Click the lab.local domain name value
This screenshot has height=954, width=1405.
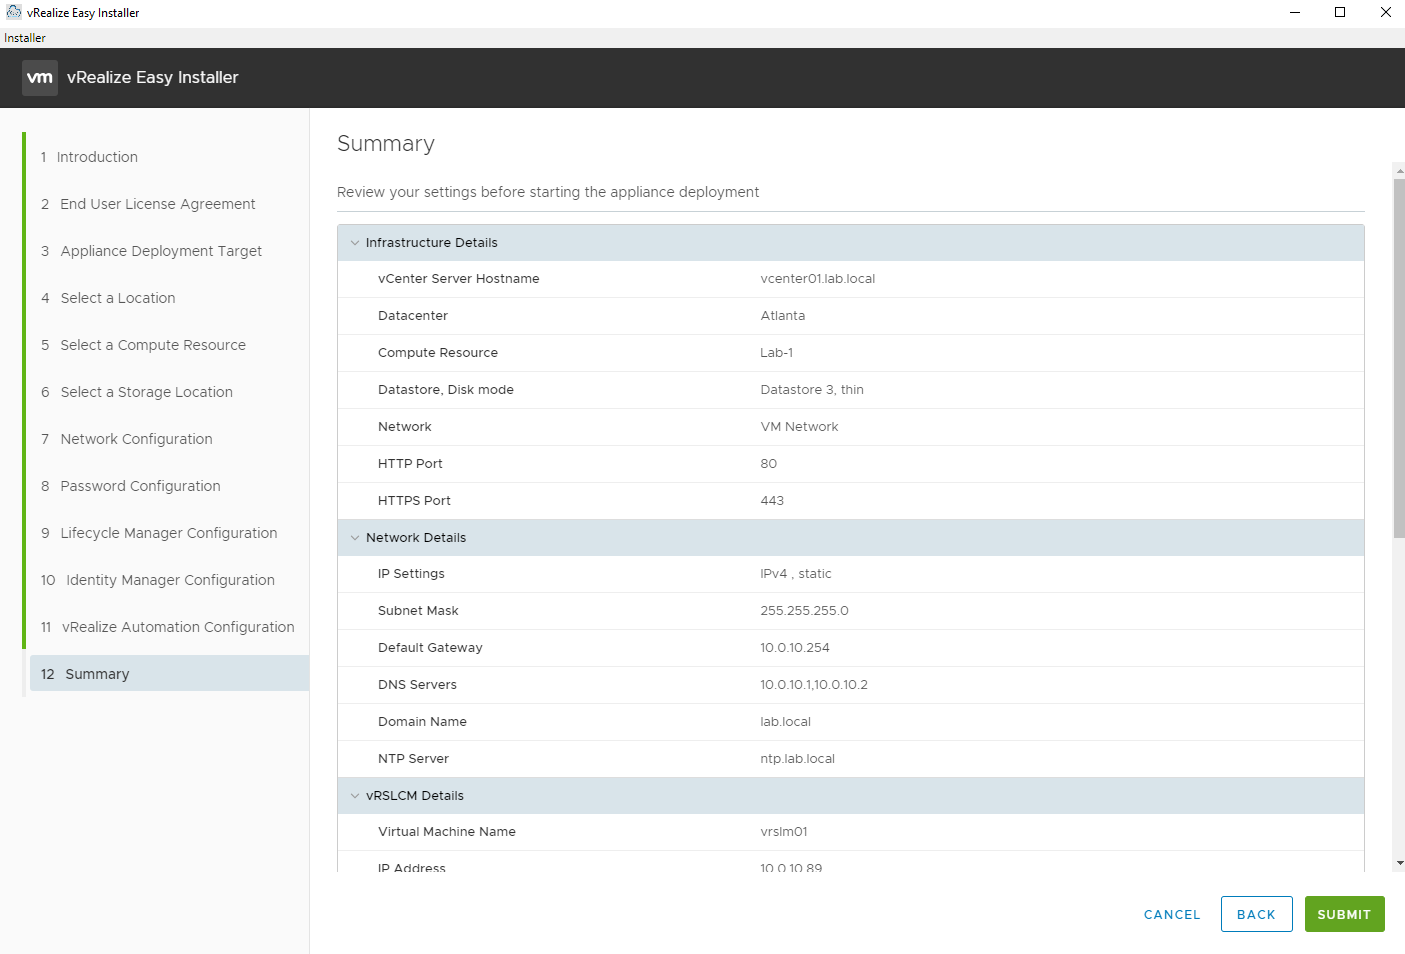click(786, 722)
